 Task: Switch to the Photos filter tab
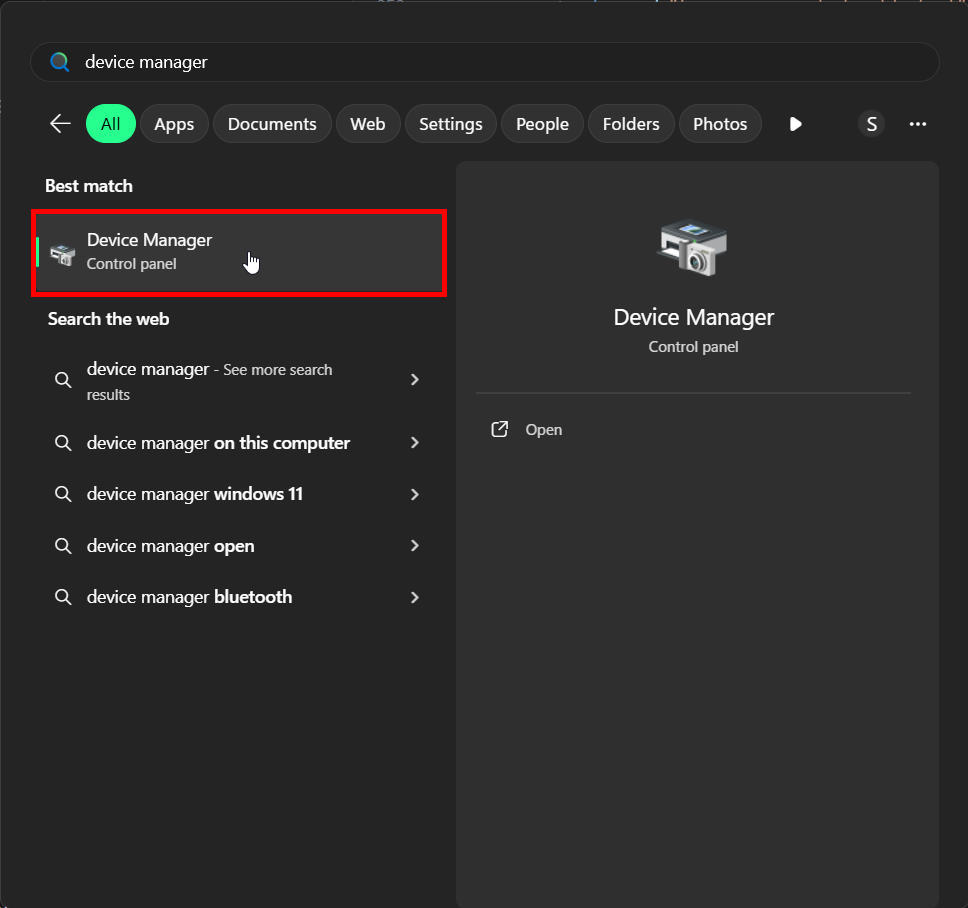[720, 123]
